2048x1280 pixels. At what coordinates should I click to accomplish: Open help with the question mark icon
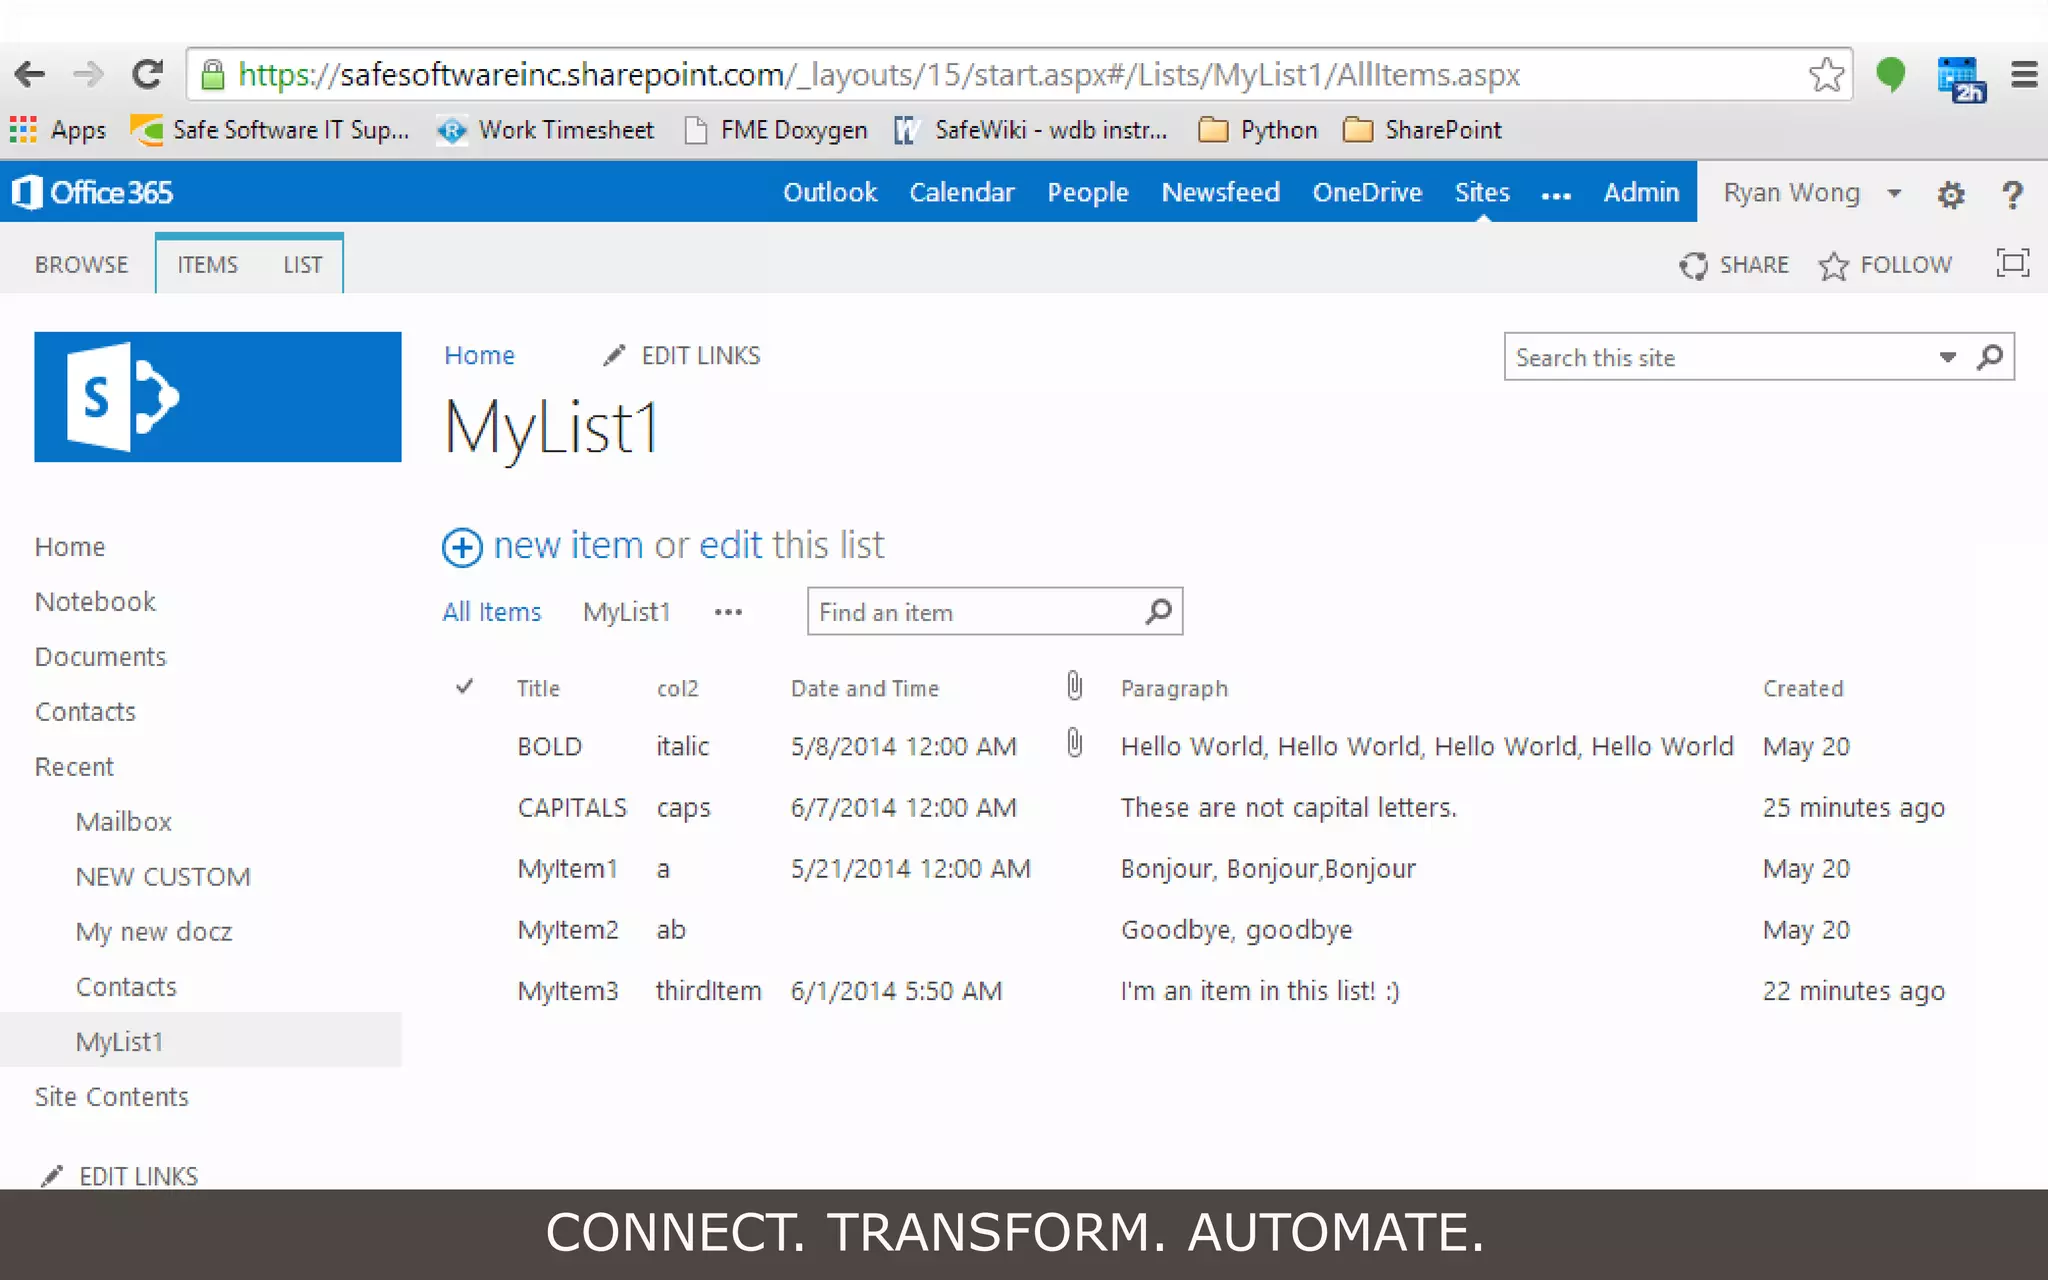click(x=2012, y=194)
